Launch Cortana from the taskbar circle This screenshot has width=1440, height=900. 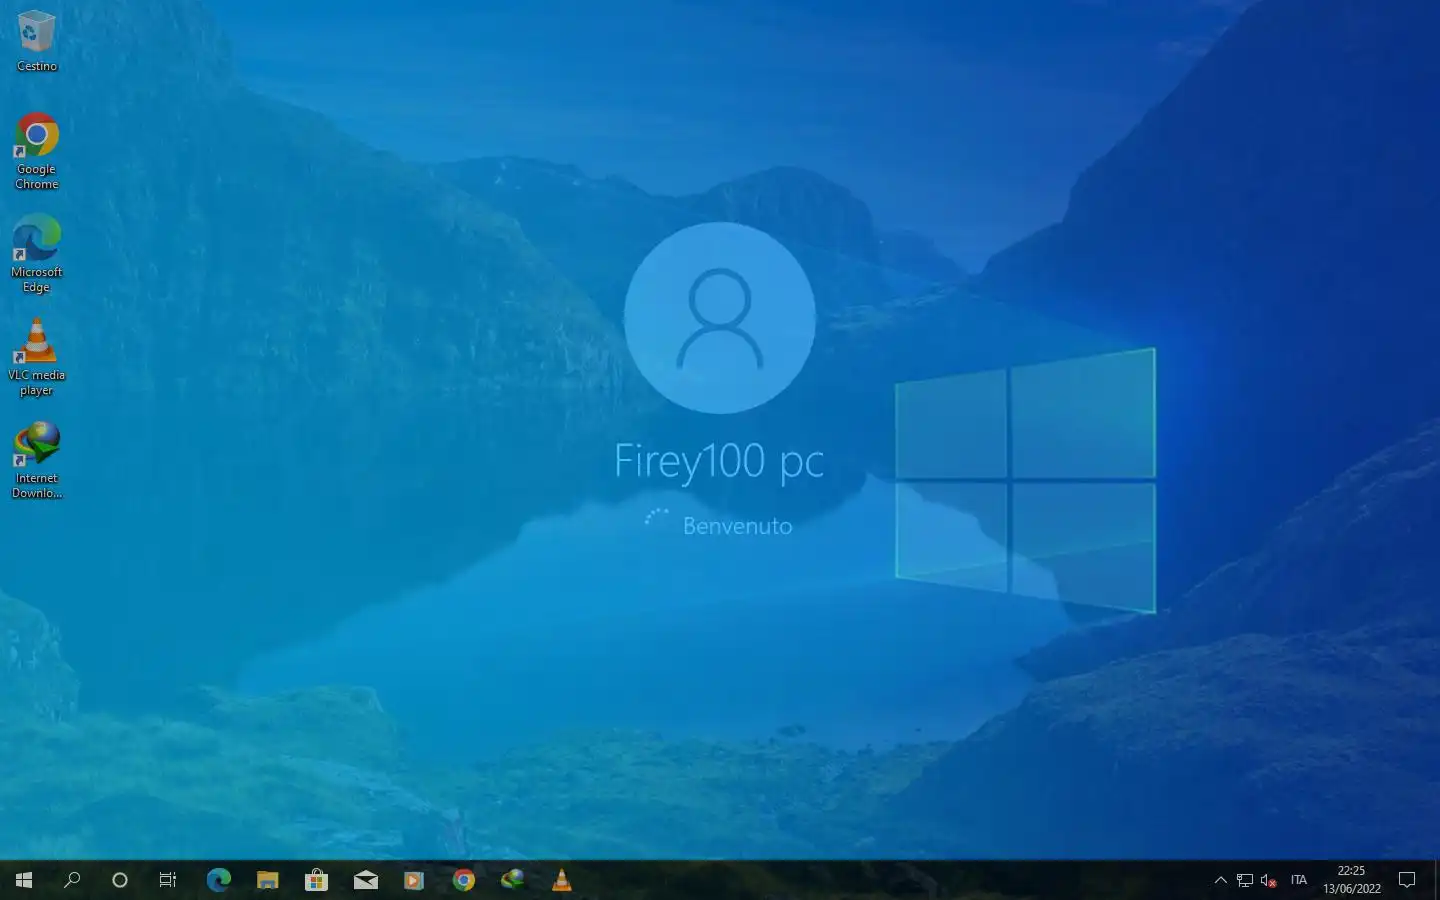[120, 880]
